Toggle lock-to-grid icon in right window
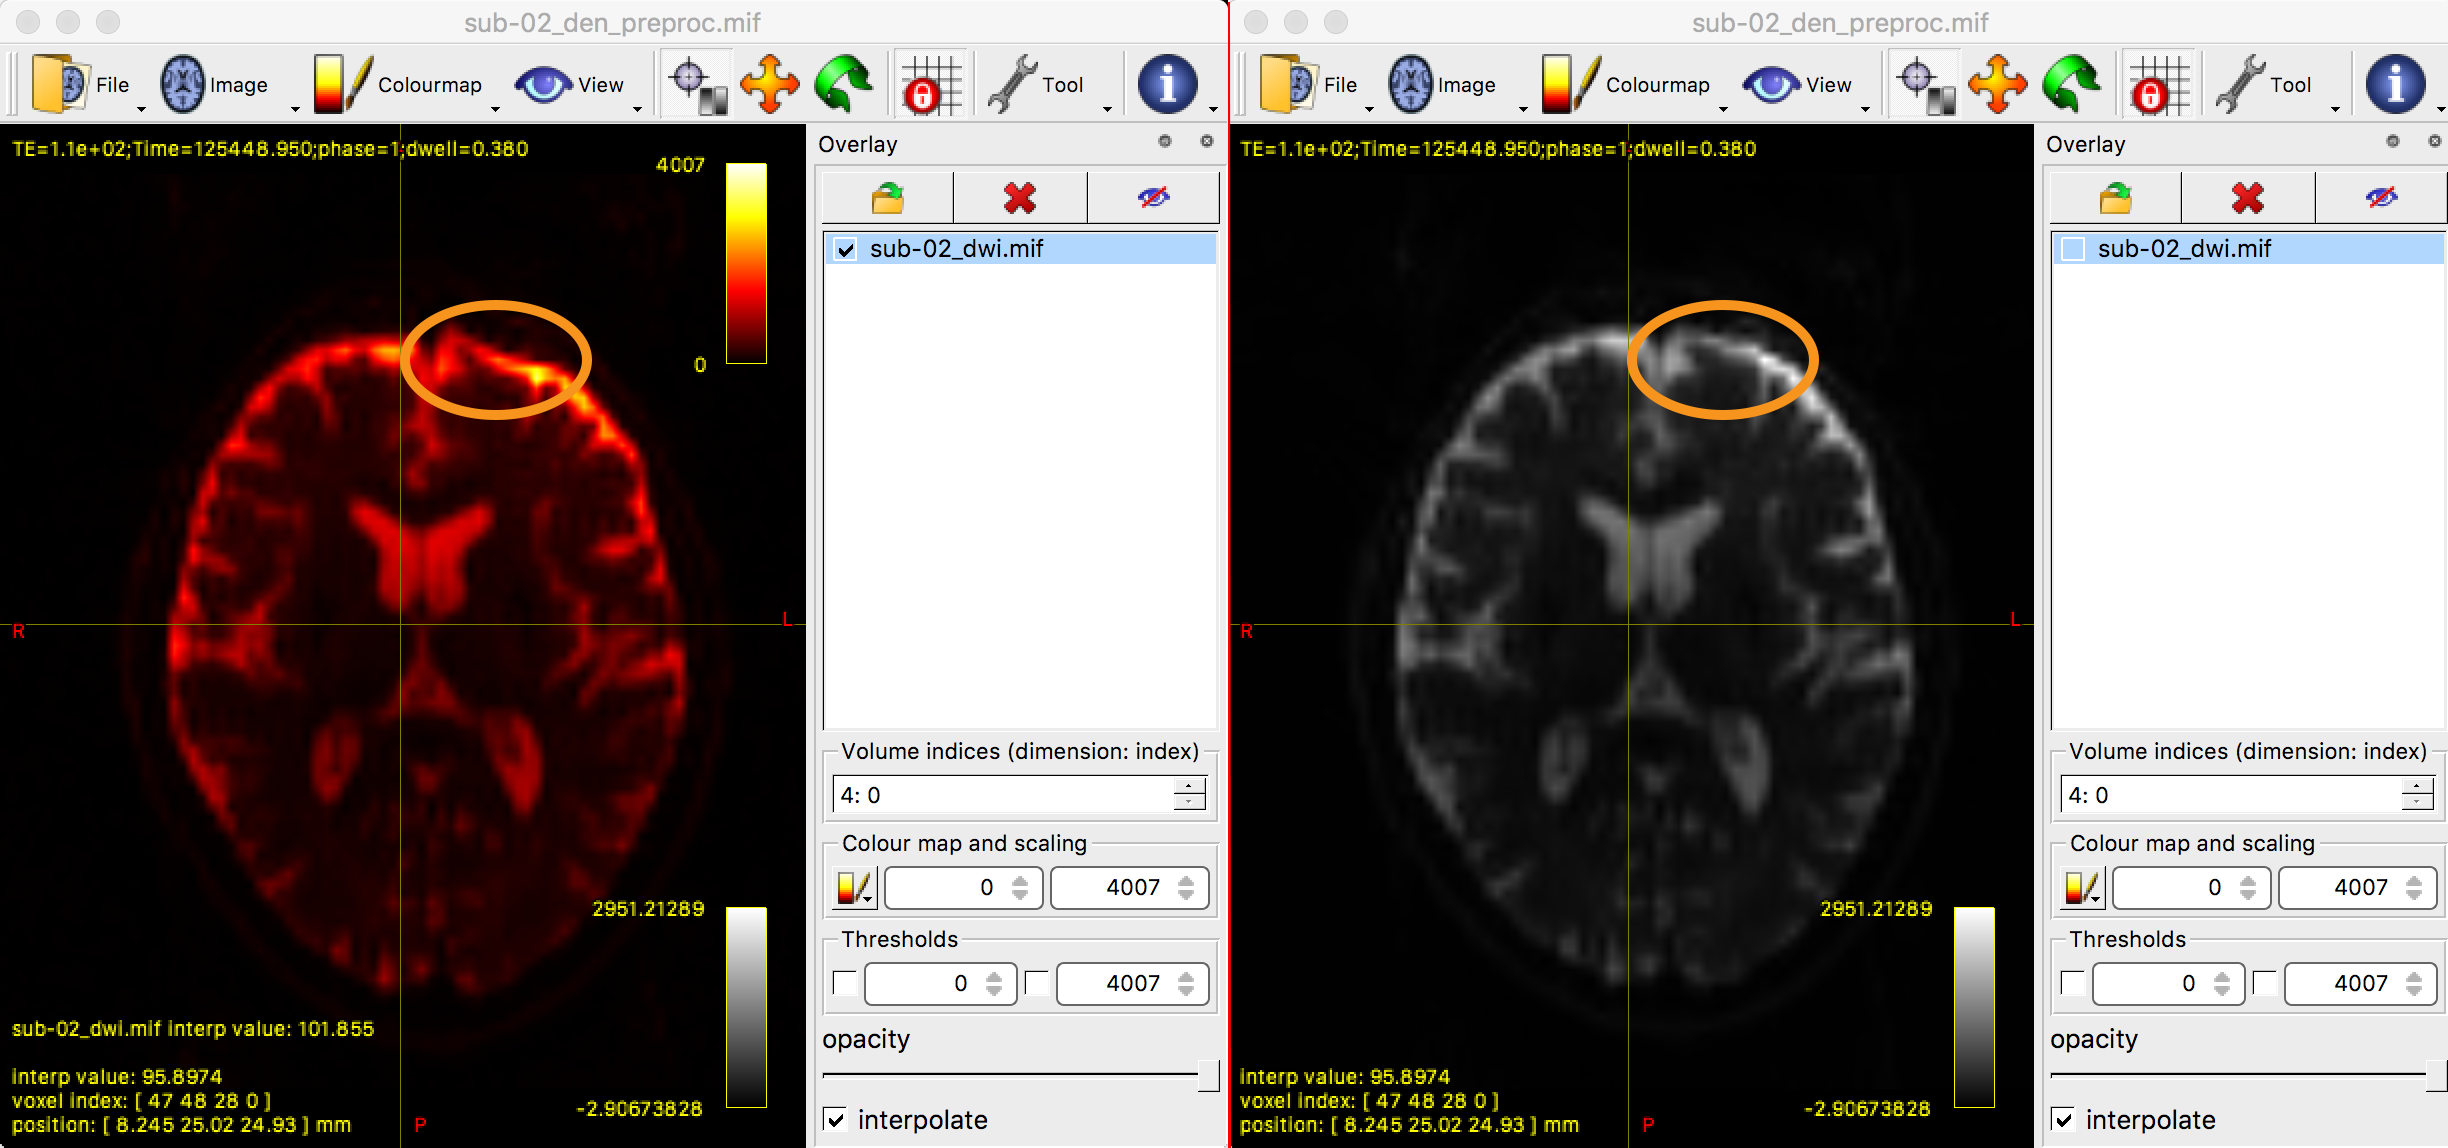This screenshot has width=2448, height=1148. coord(2160,84)
